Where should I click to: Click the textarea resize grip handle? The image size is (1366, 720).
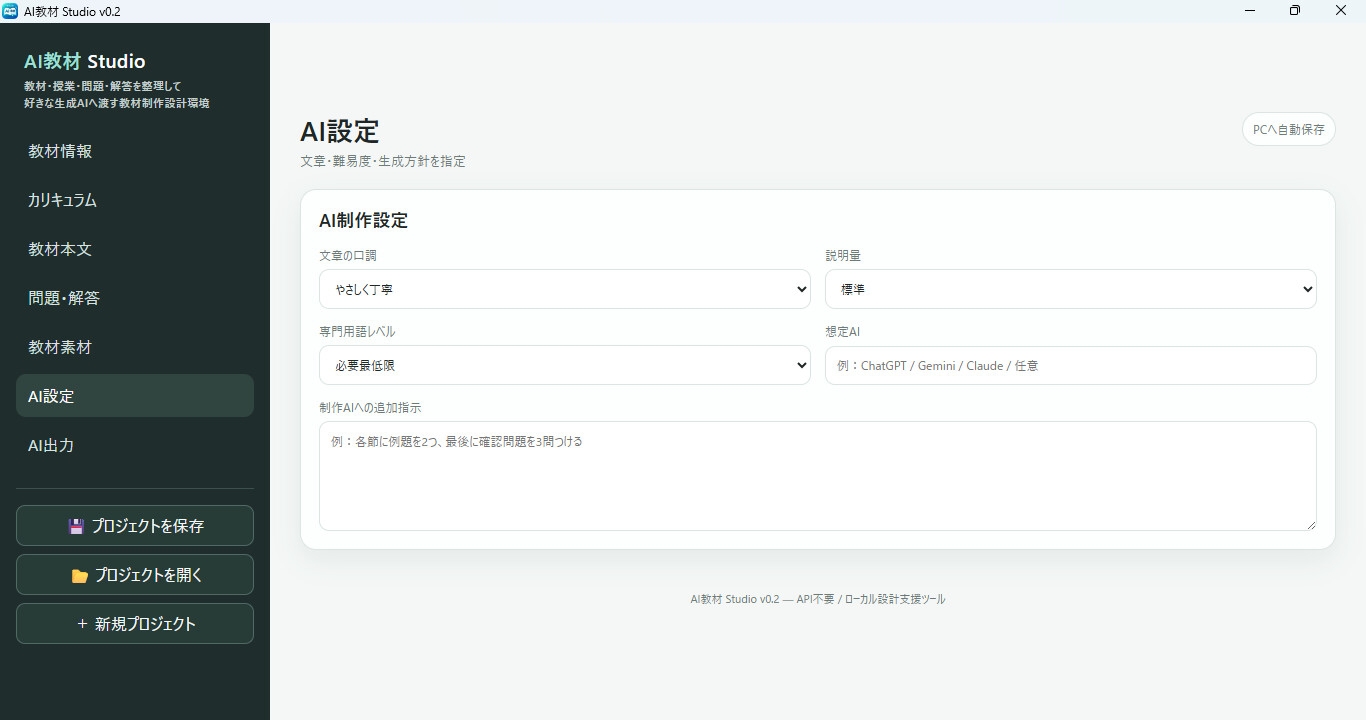[x=1310, y=524]
